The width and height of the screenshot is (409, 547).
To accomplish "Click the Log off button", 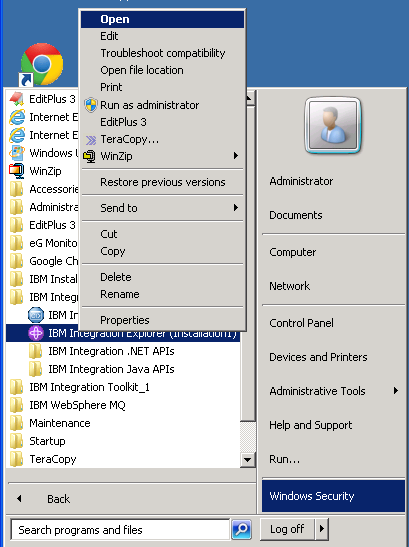I will [288, 529].
